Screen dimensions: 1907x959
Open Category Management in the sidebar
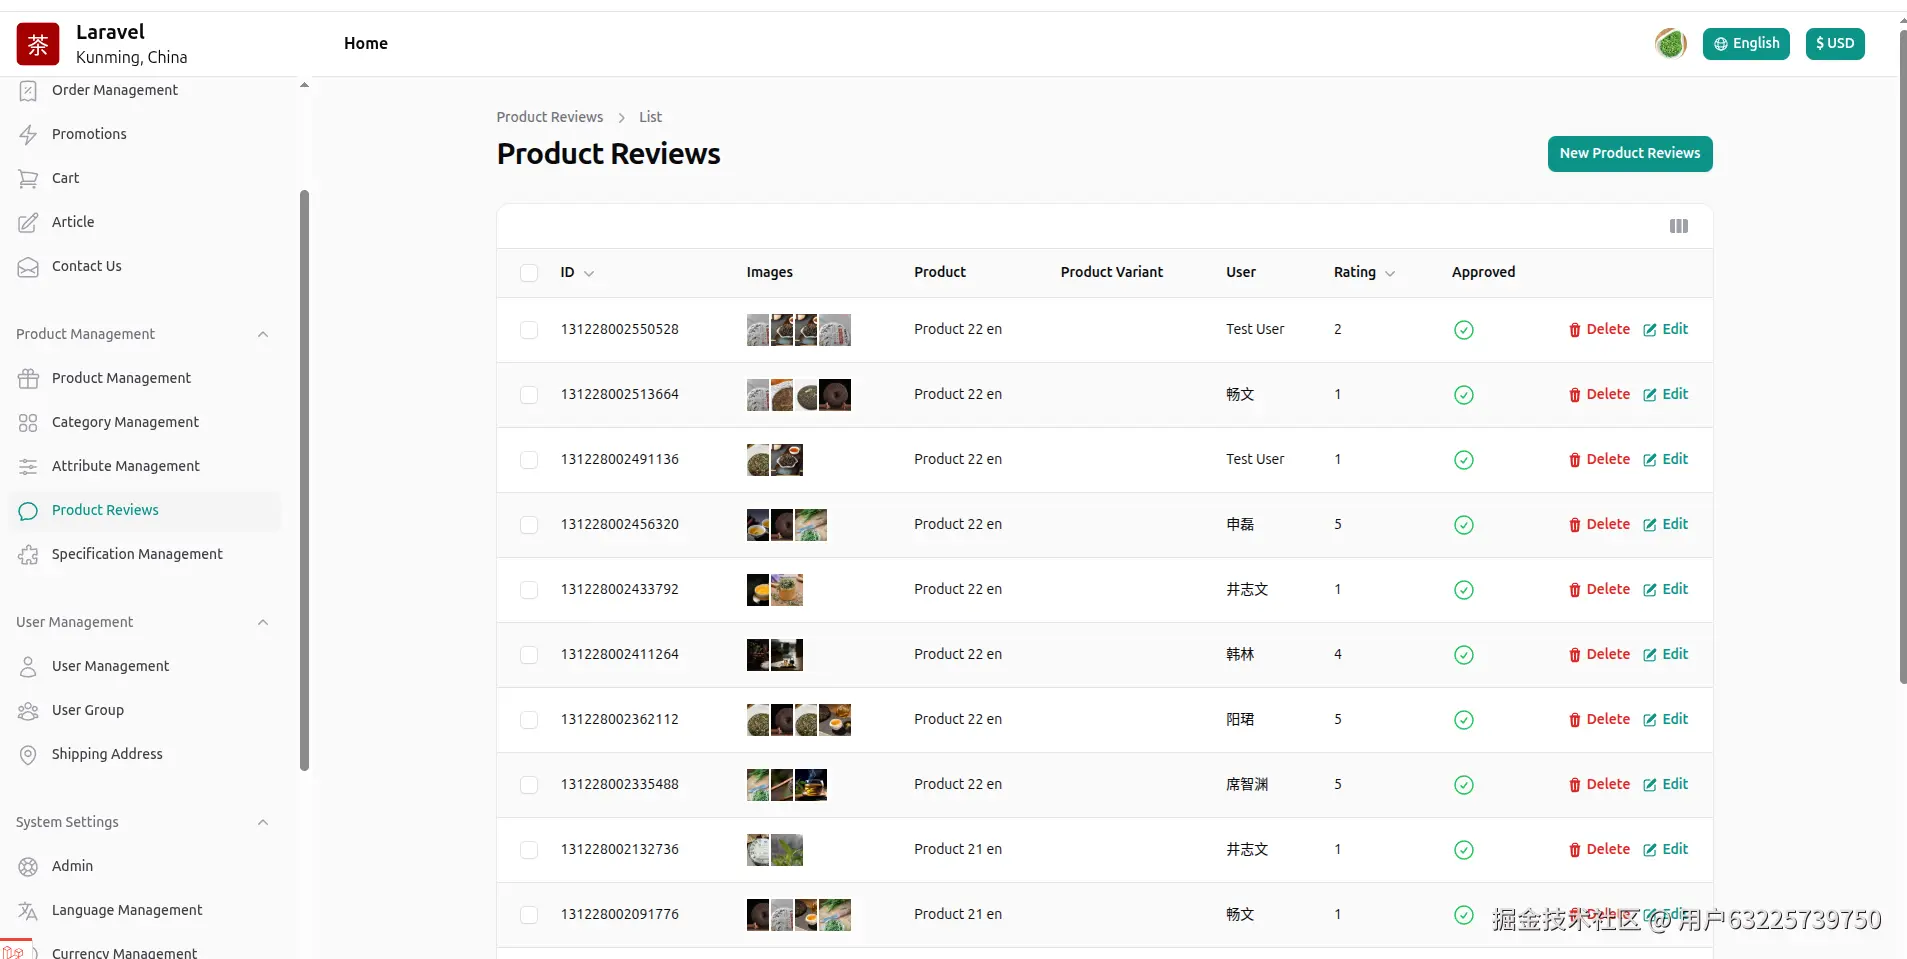[x=125, y=423]
